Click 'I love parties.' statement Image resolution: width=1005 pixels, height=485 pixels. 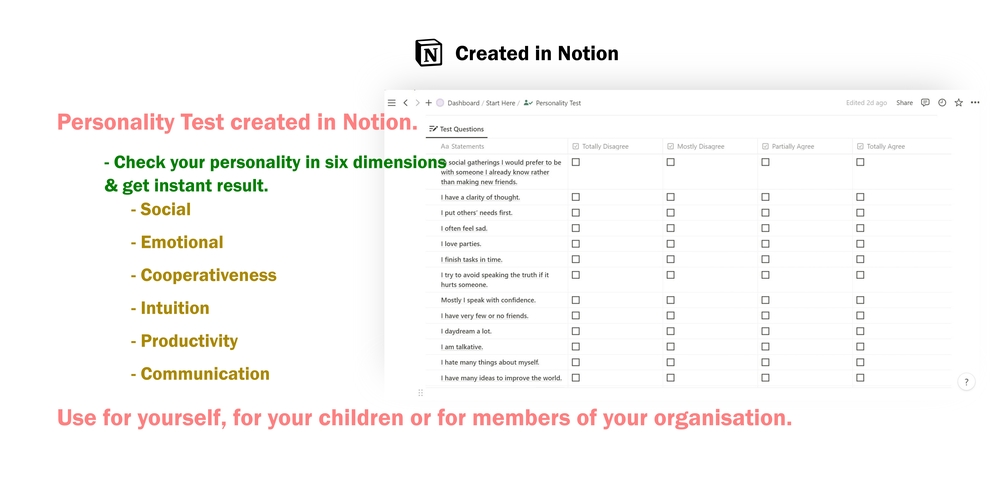click(x=461, y=243)
